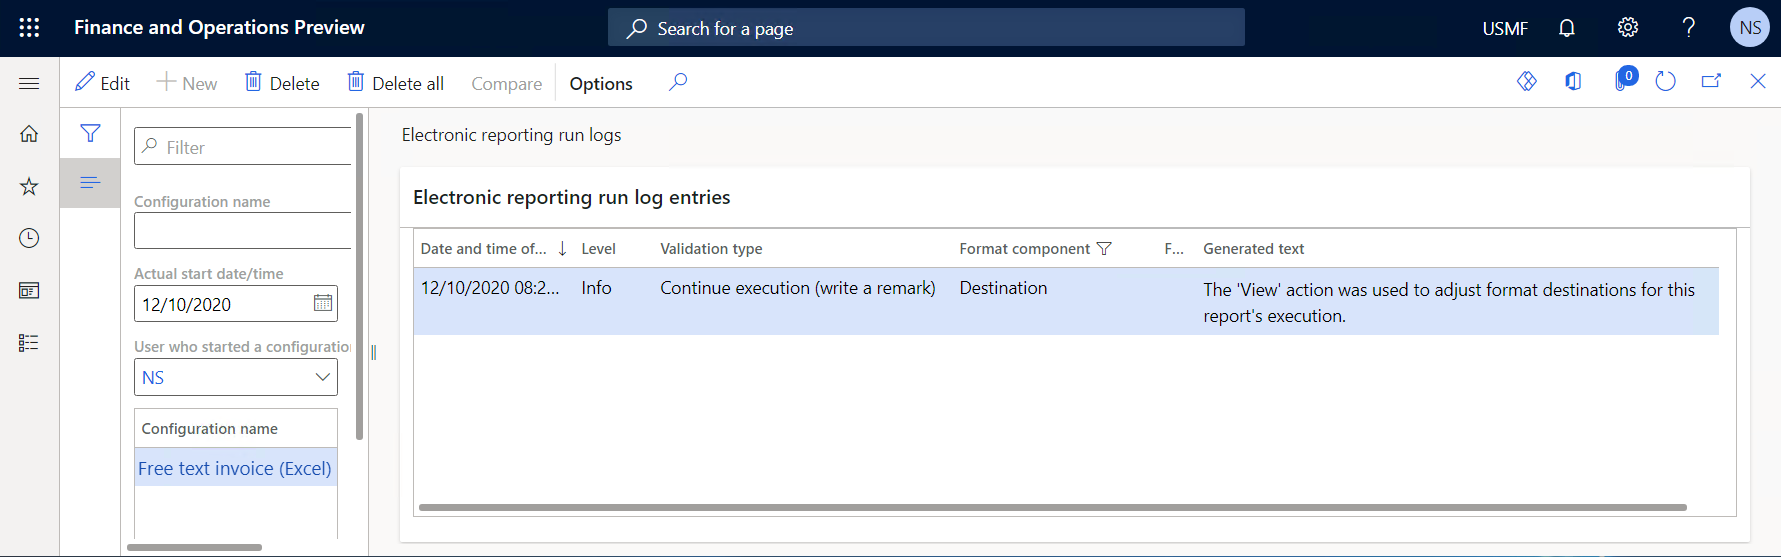Click the Electronic reporting run log entries heading

[571, 198]
